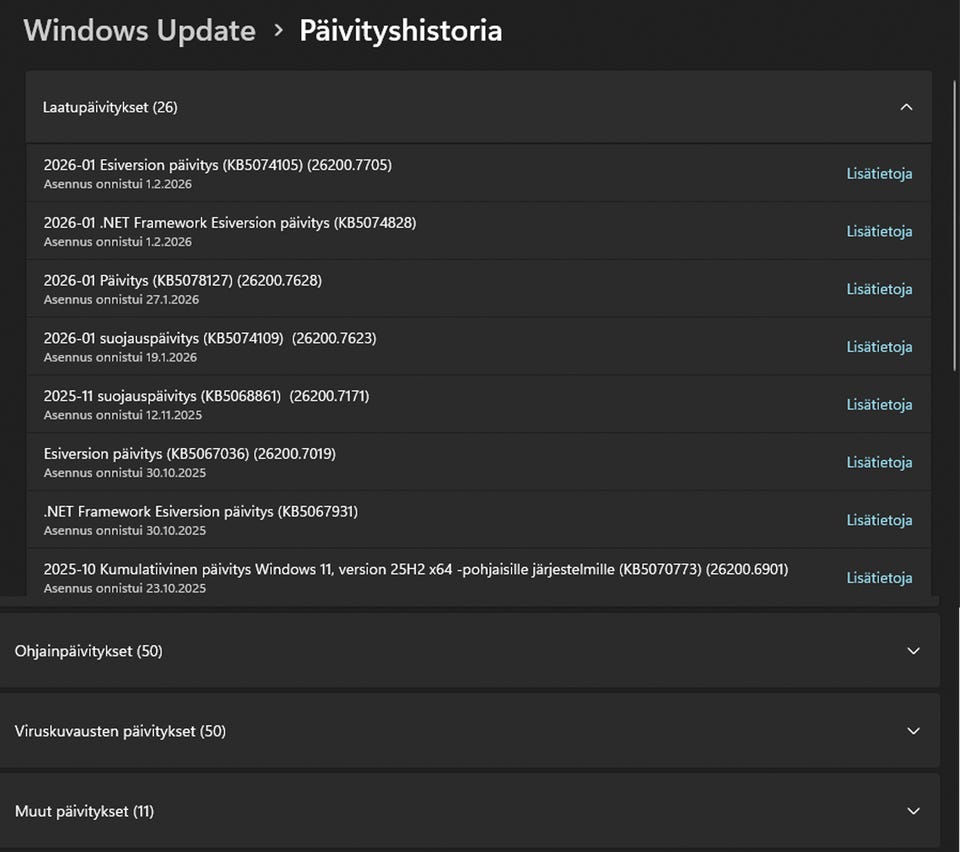Open Lisätietoja for KB5067931 .NET update
The height and width of the screenshot is (852, 960).
pos(879,520)
